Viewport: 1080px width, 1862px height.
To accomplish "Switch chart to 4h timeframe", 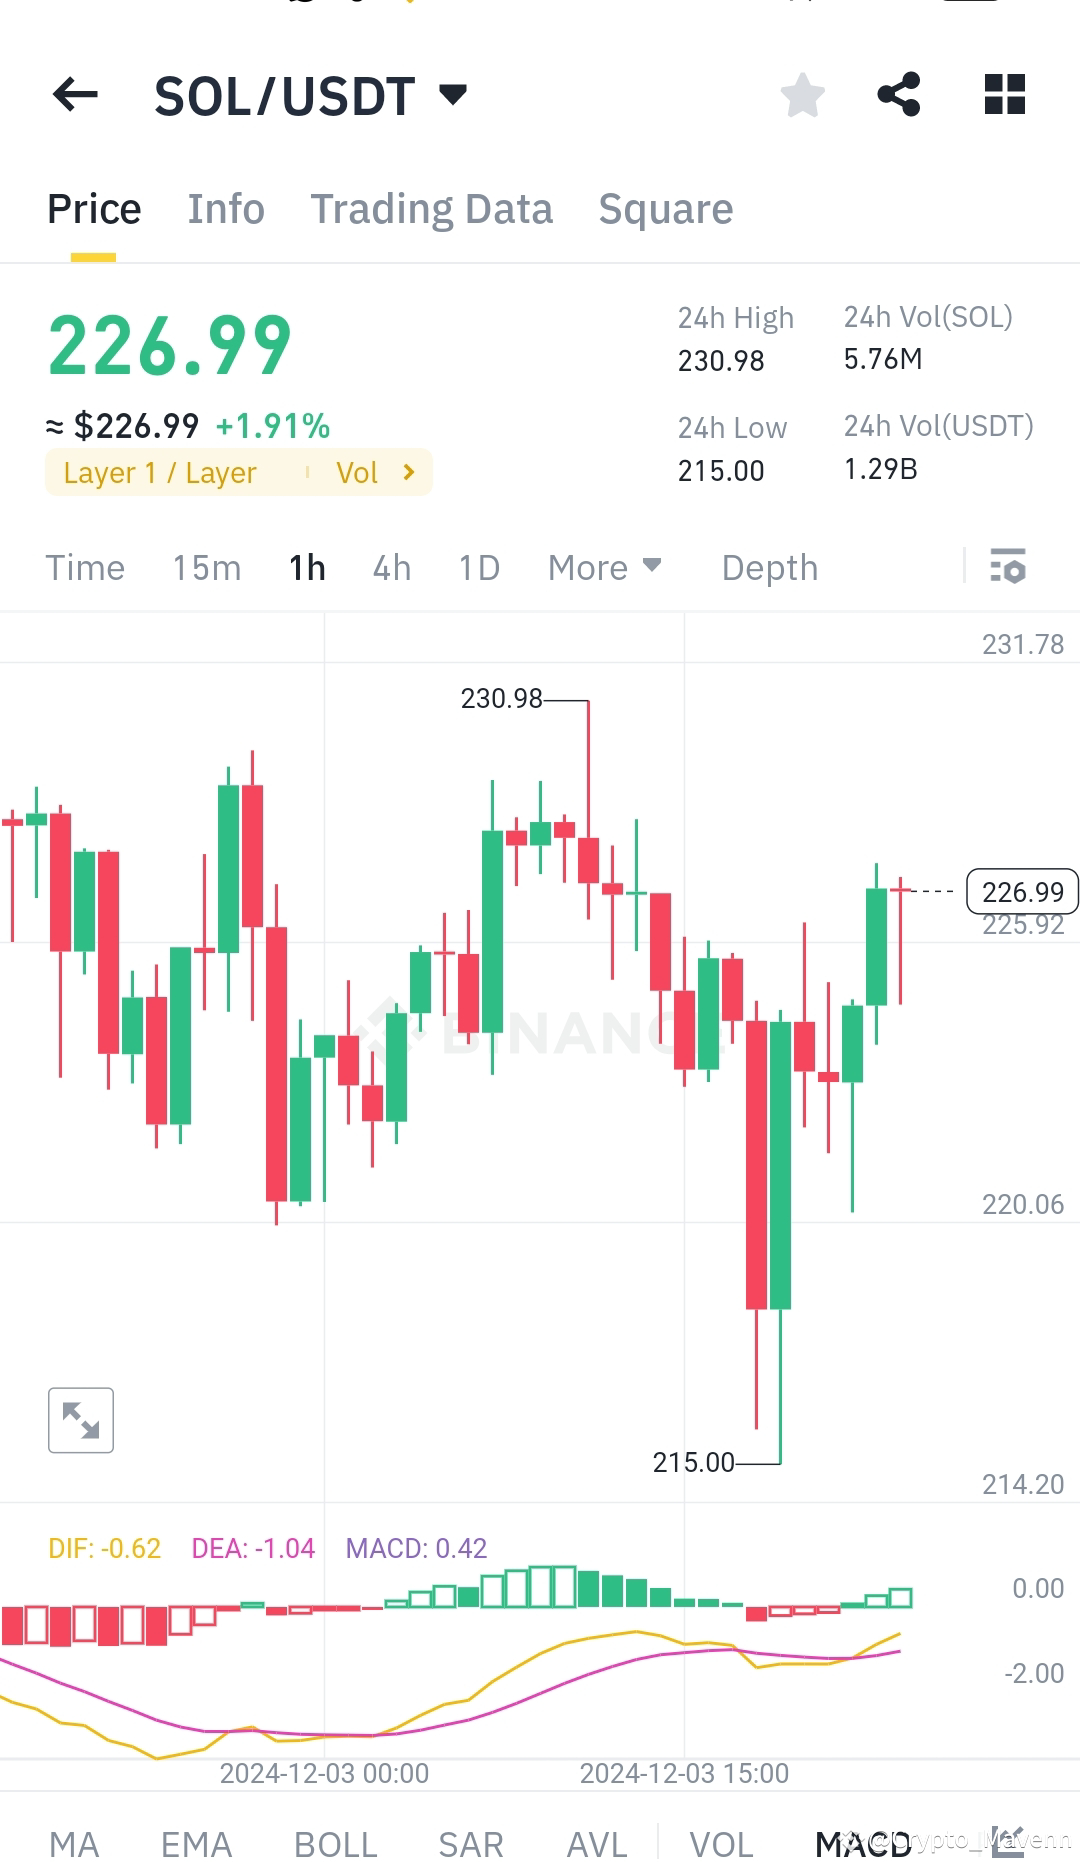I will [x=390, y=567].
